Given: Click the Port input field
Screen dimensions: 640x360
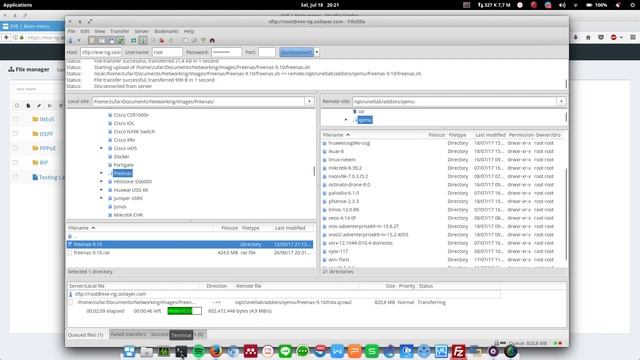Looking at the screenshot, I should coord(267,52).
